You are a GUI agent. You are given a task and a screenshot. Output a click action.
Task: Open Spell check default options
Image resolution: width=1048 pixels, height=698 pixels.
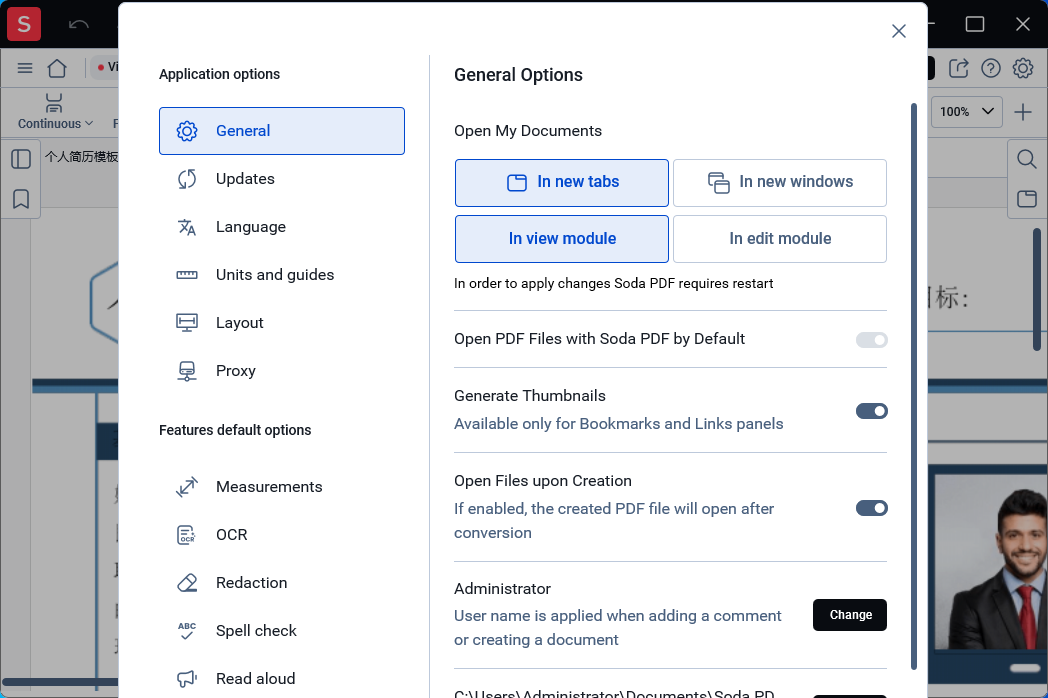281,631
